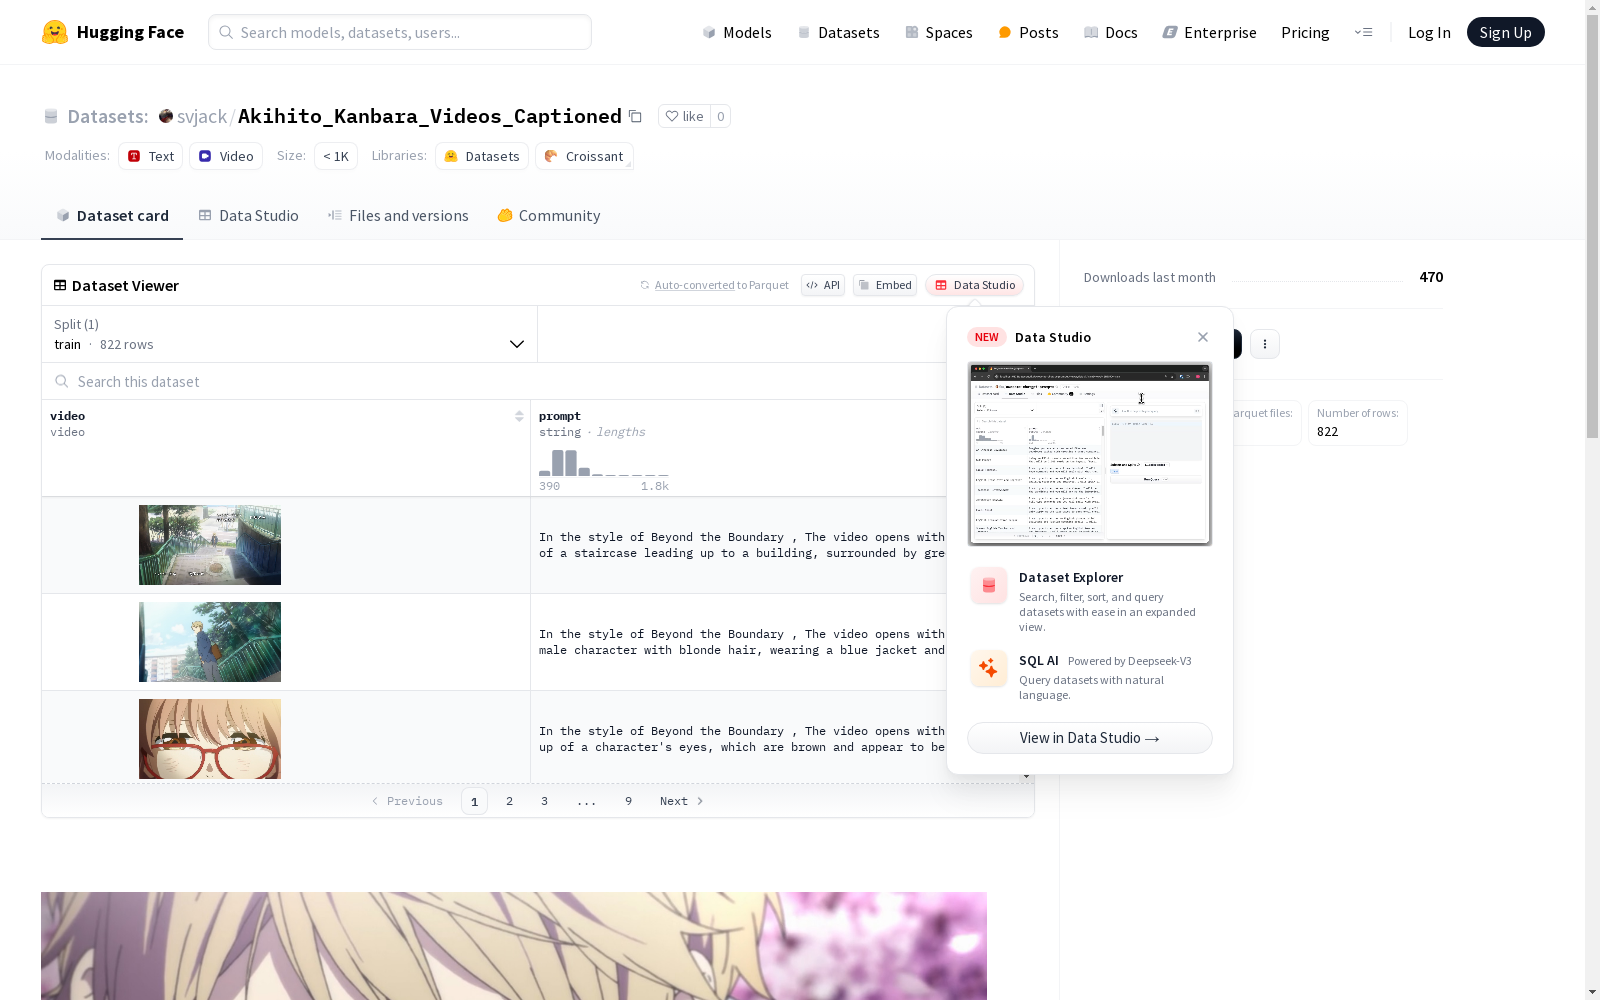The image size is (1600, 1000).
Task: Open Models in the top navigation
Action: [x=737, y=32]
